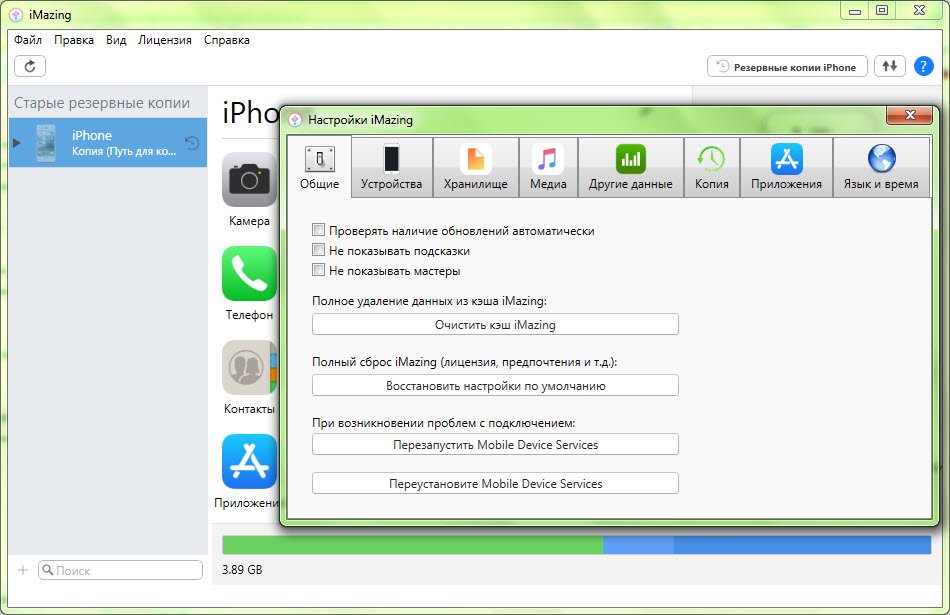Close the Настройки iMazing dialog
The image size is (950, 615).
(909, 115)
